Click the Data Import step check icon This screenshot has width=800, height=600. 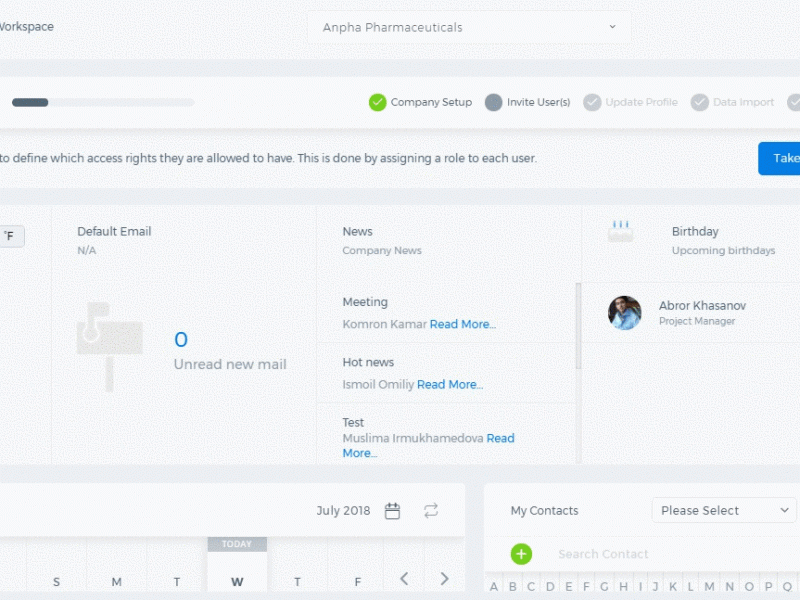pos(699,102)
